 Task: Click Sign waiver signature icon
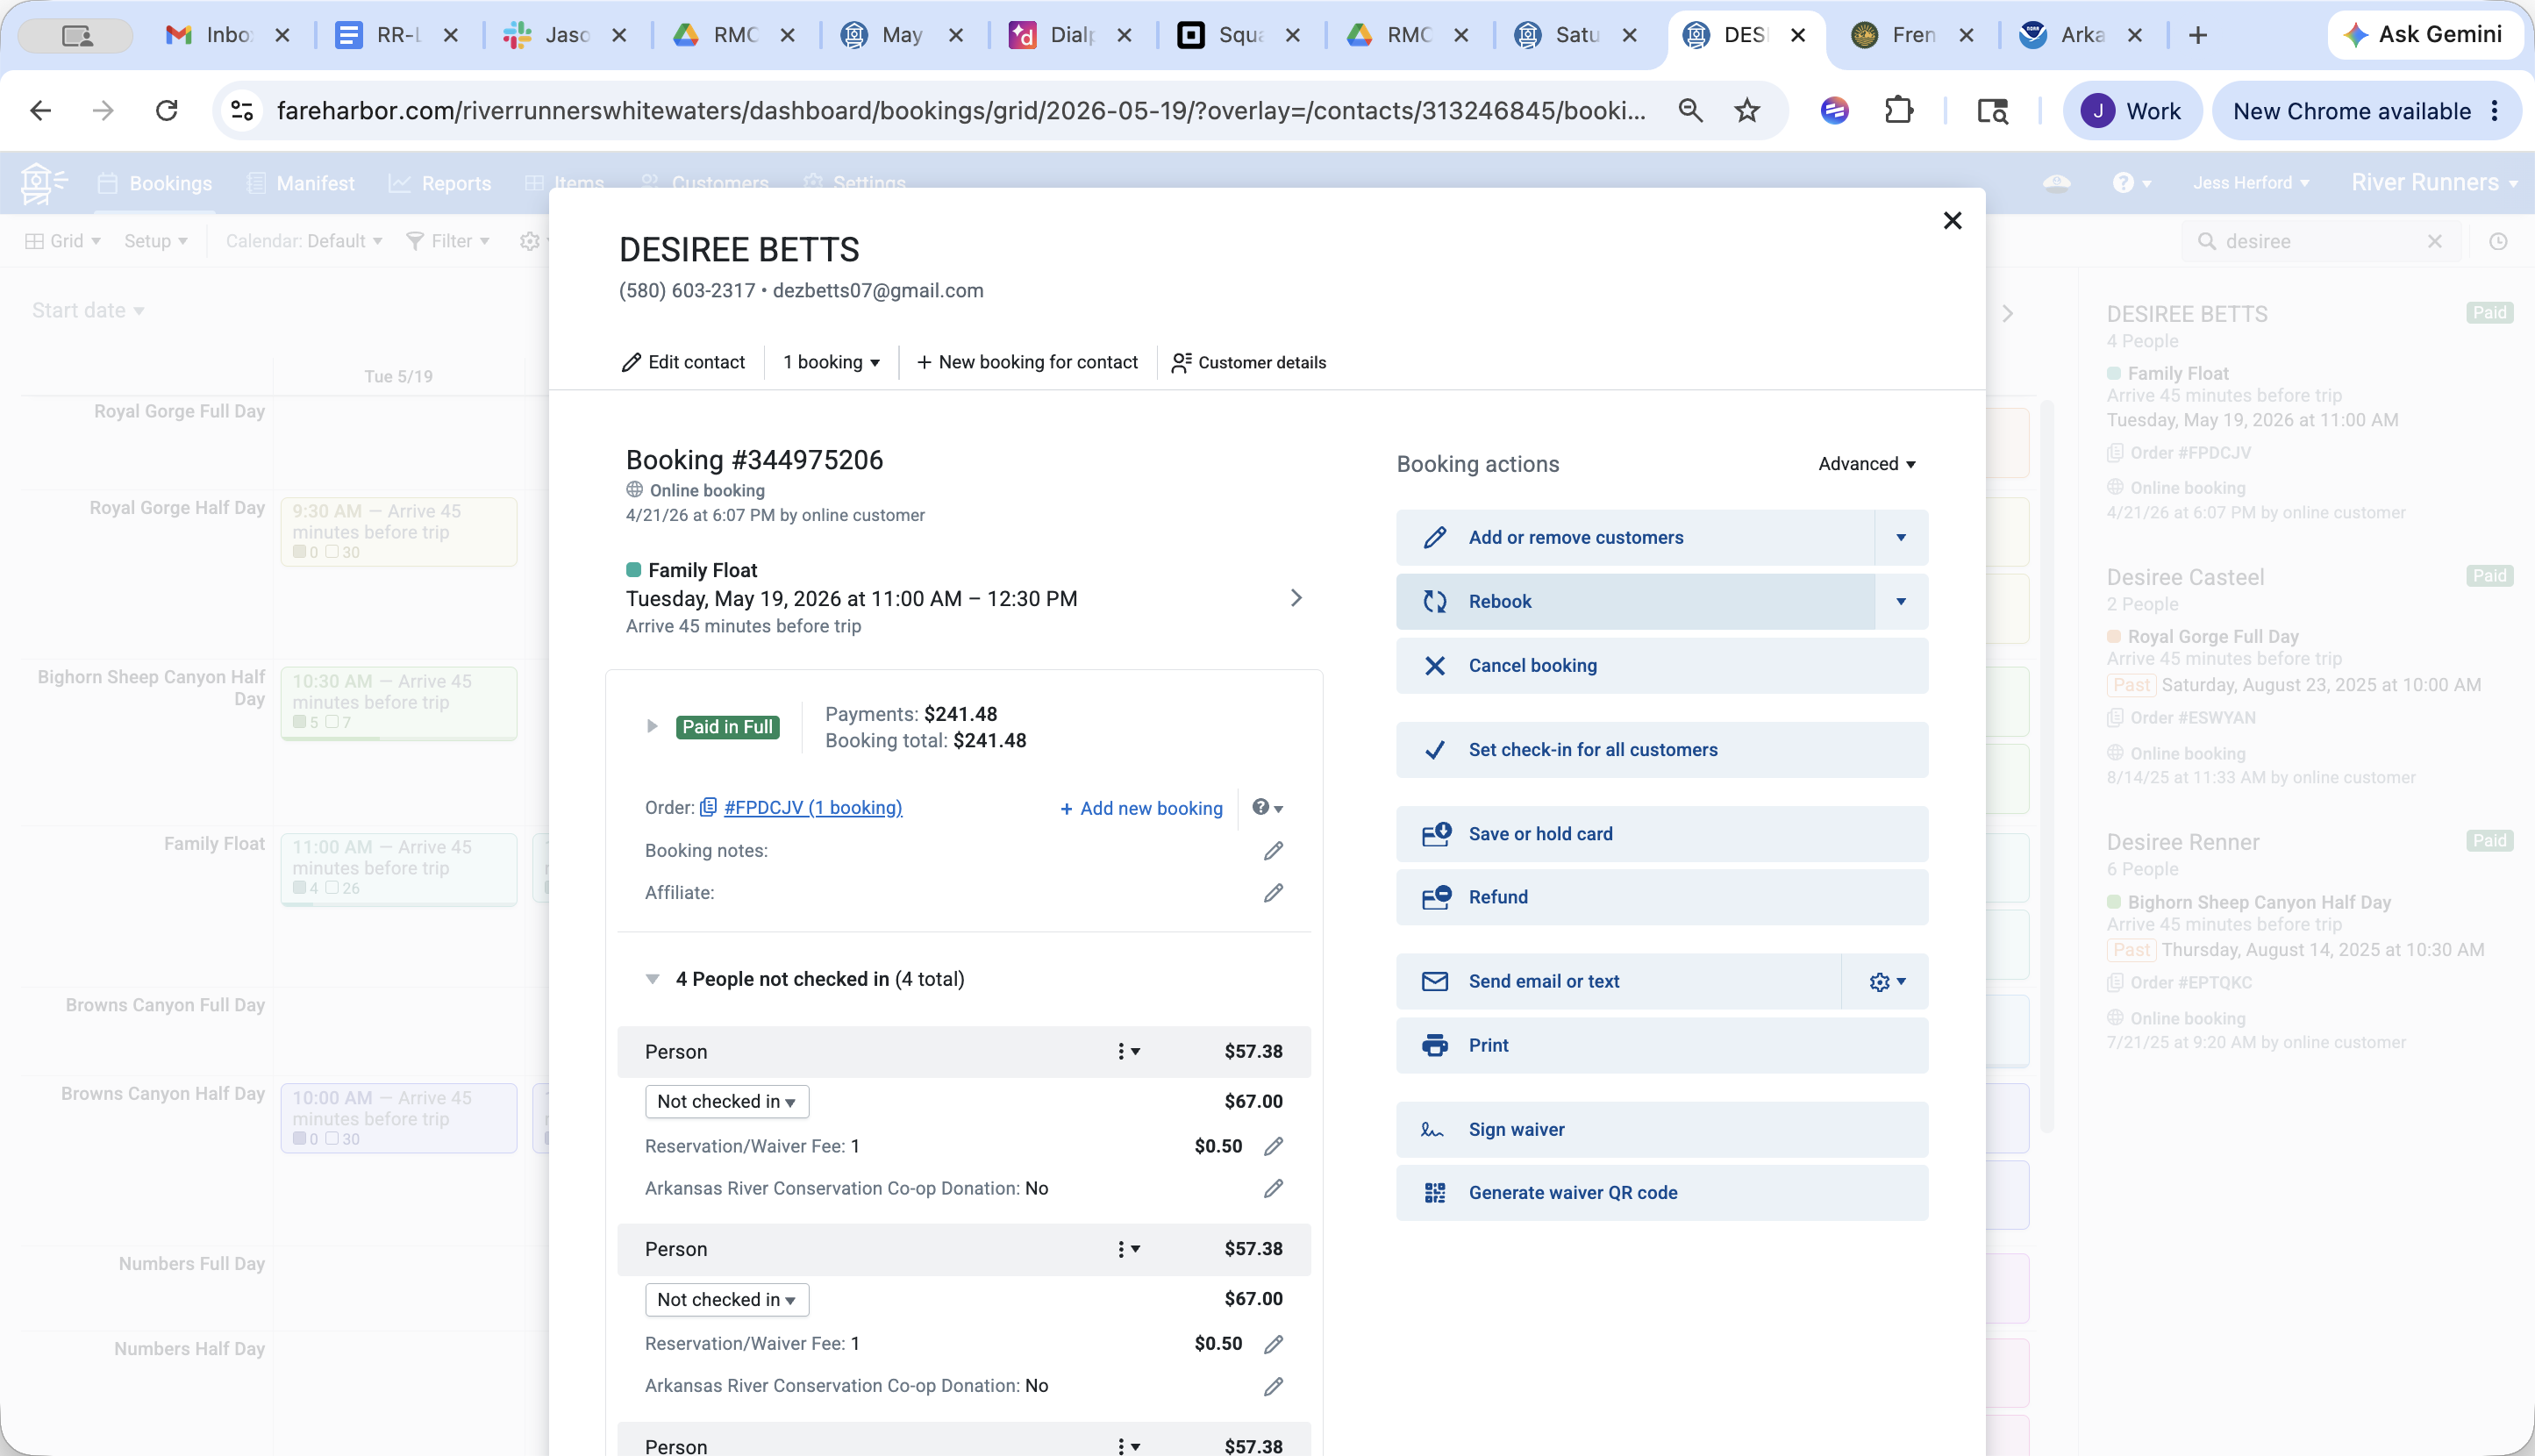pos(1433,1130)
